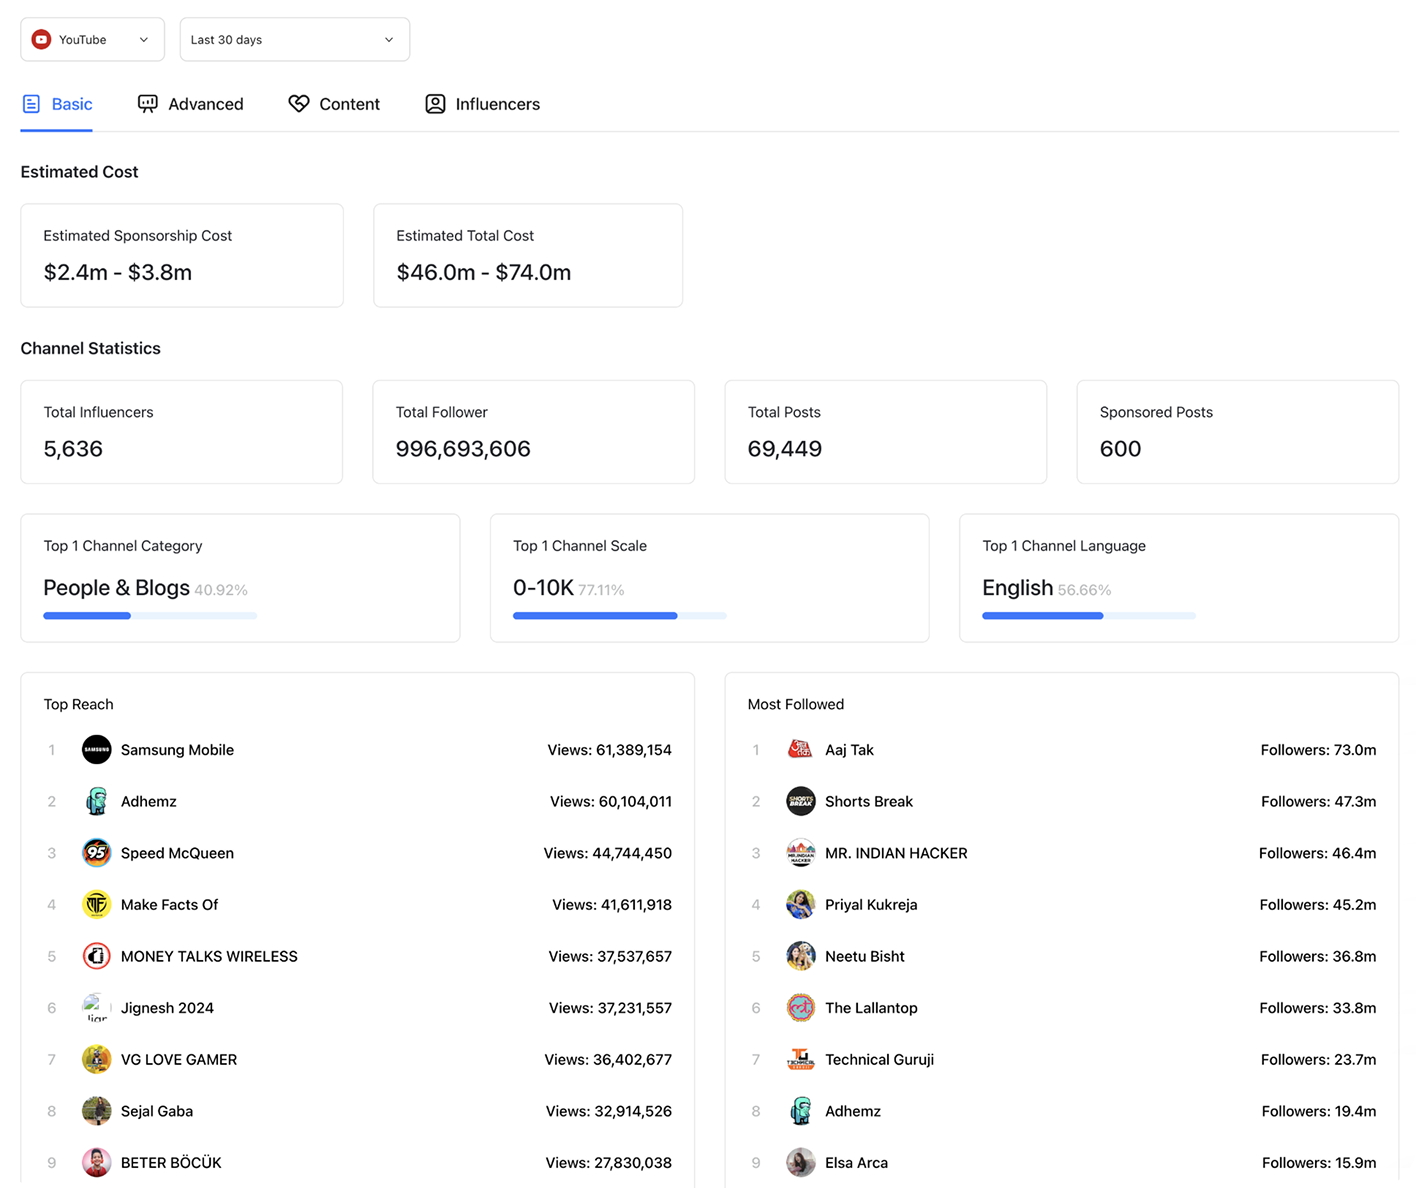The width and height of the screenshot is (1416, 1188).
Task: Click the 0-10K channel scale progress bar
Action: 619,616
